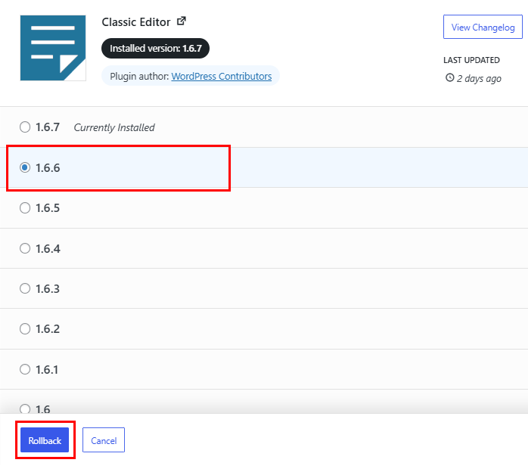This screenshot has height=465, width=528.
Task: Select version 1.6.7 radio button
Action: click(x=25, y=127)
